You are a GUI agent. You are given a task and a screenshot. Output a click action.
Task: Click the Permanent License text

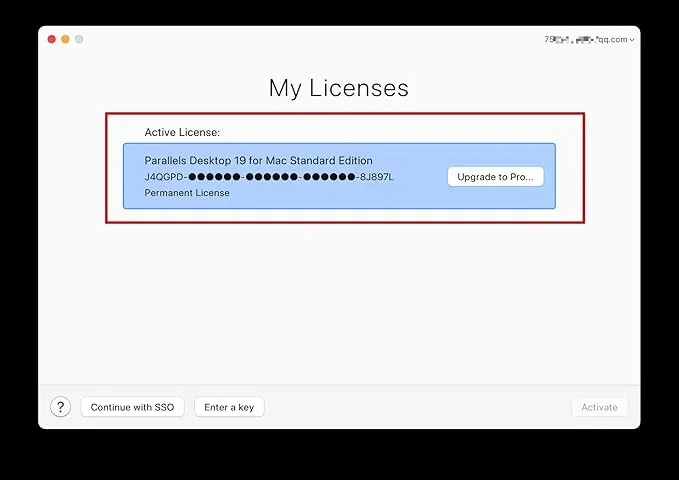click(187, 193)
